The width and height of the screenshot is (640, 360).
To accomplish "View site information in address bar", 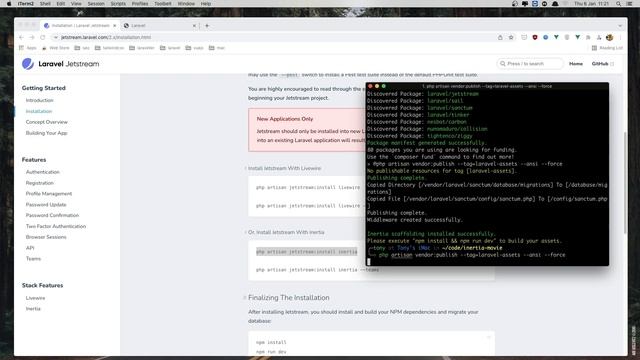I will click(56, 37).
